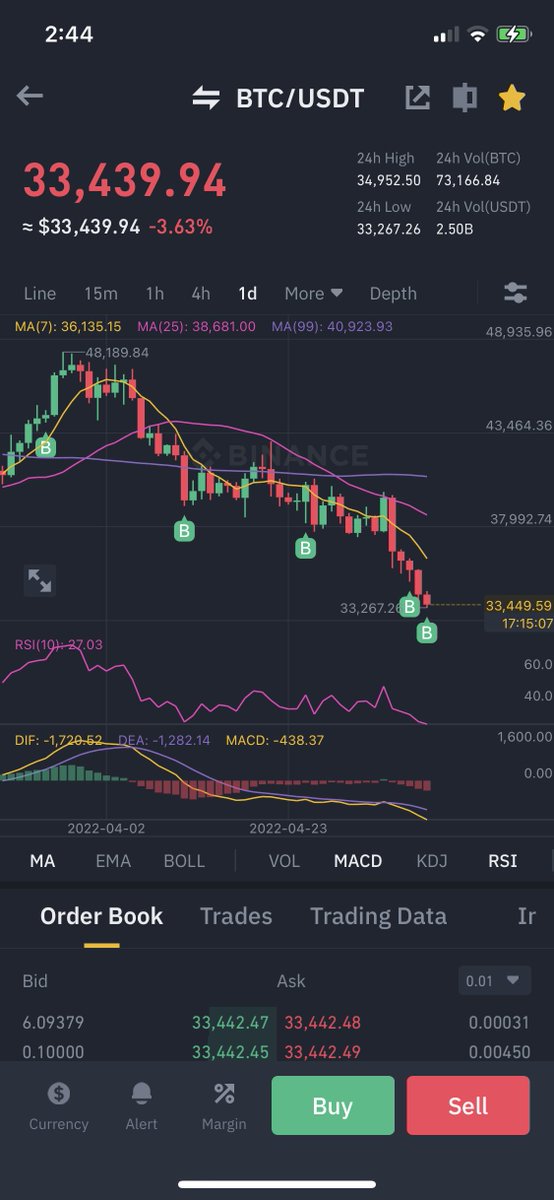The height and width of the screenshot is (1200, 554).
Task: Select the 1d interval
Action: tap(247, 293)
